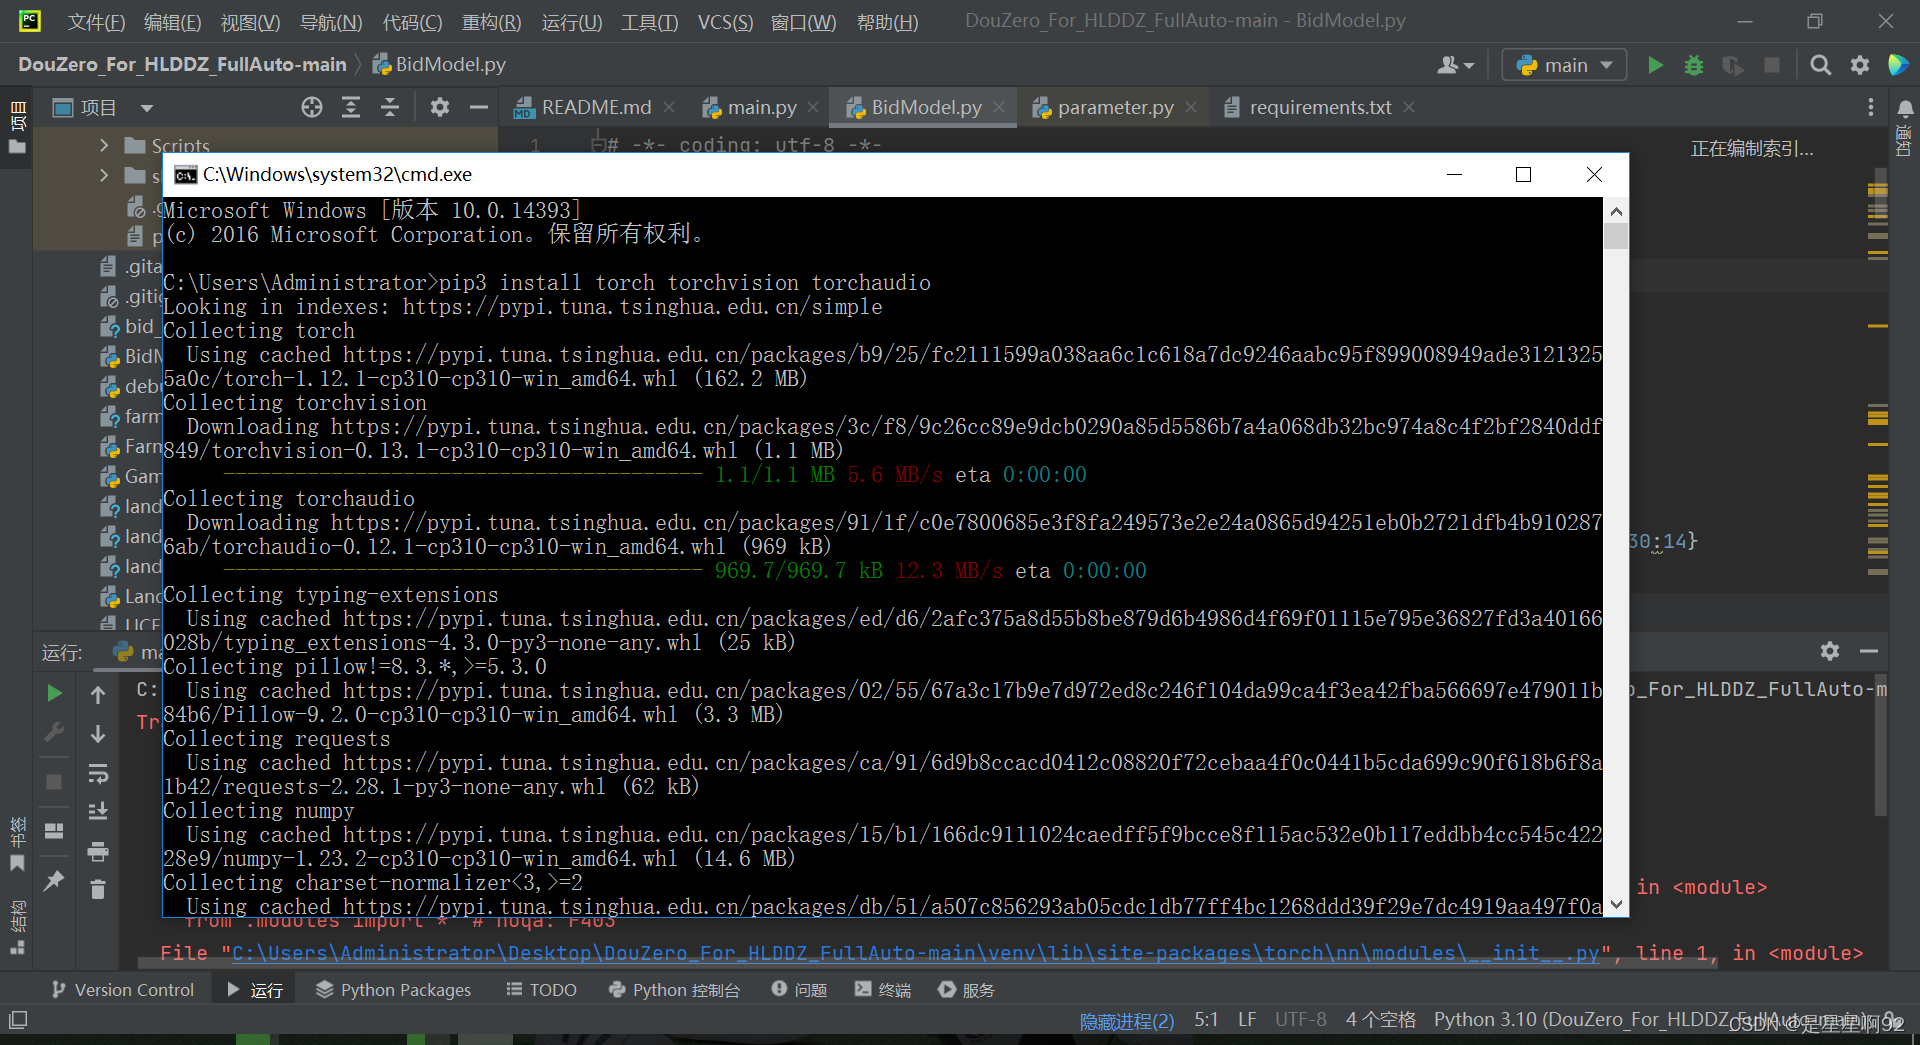Clear the Run console with trash icon
Viewport: 1920px width, 1045px height.
(98, 889)
